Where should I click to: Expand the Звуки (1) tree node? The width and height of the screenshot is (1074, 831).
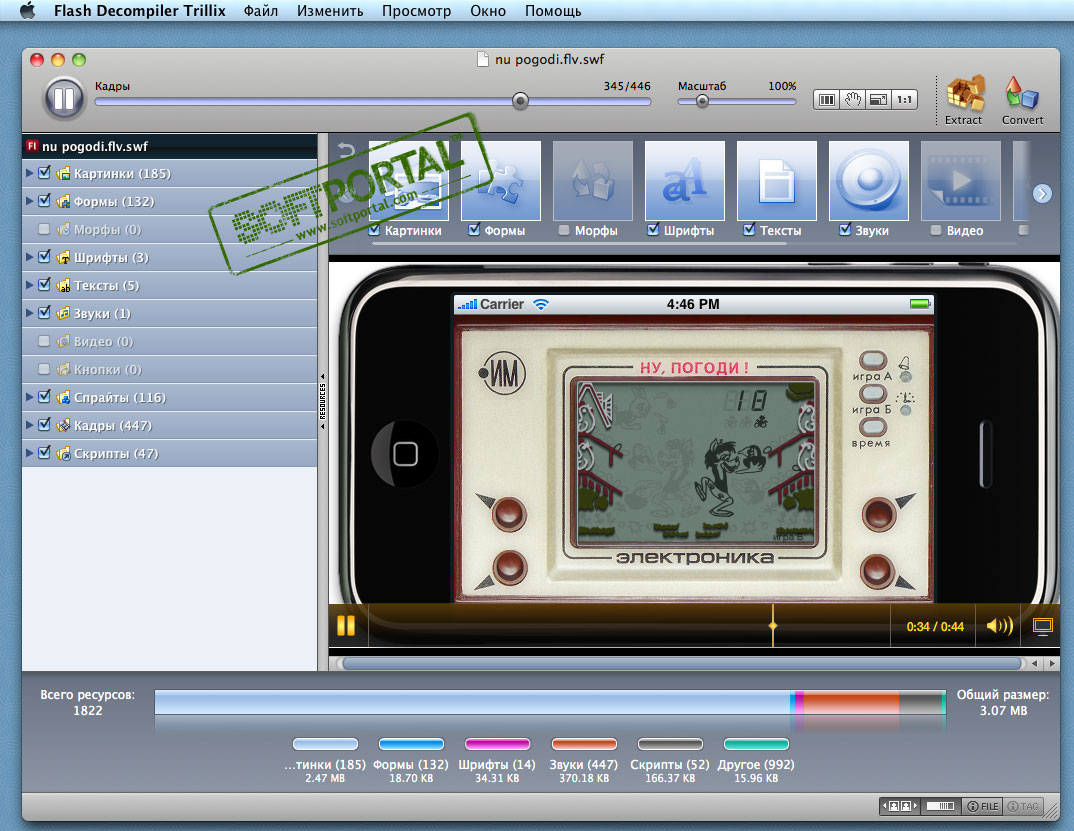tap(29, 313)
